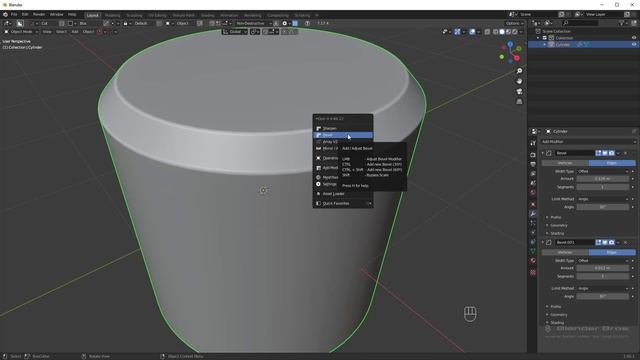
Task: Open the Modifier properties wrench tab
Action: tap(533, 214)
